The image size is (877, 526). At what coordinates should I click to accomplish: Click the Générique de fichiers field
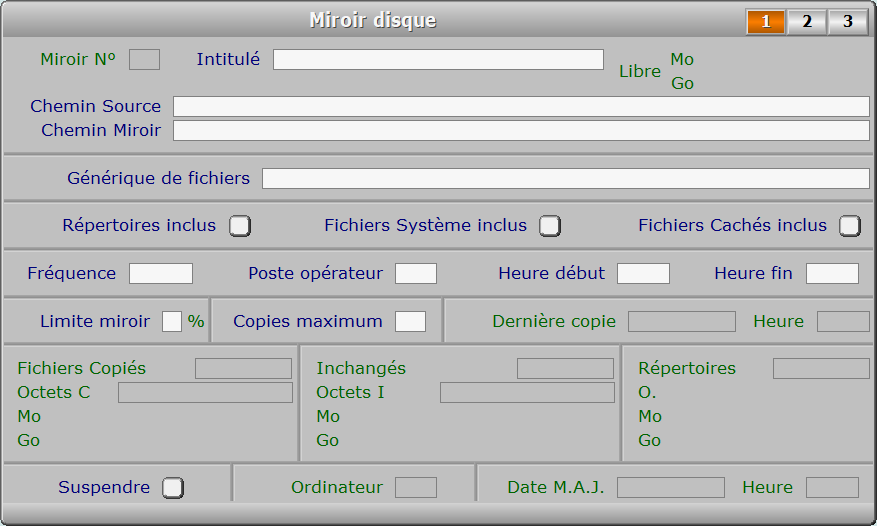pyautogui.click(x=565, y=179)
